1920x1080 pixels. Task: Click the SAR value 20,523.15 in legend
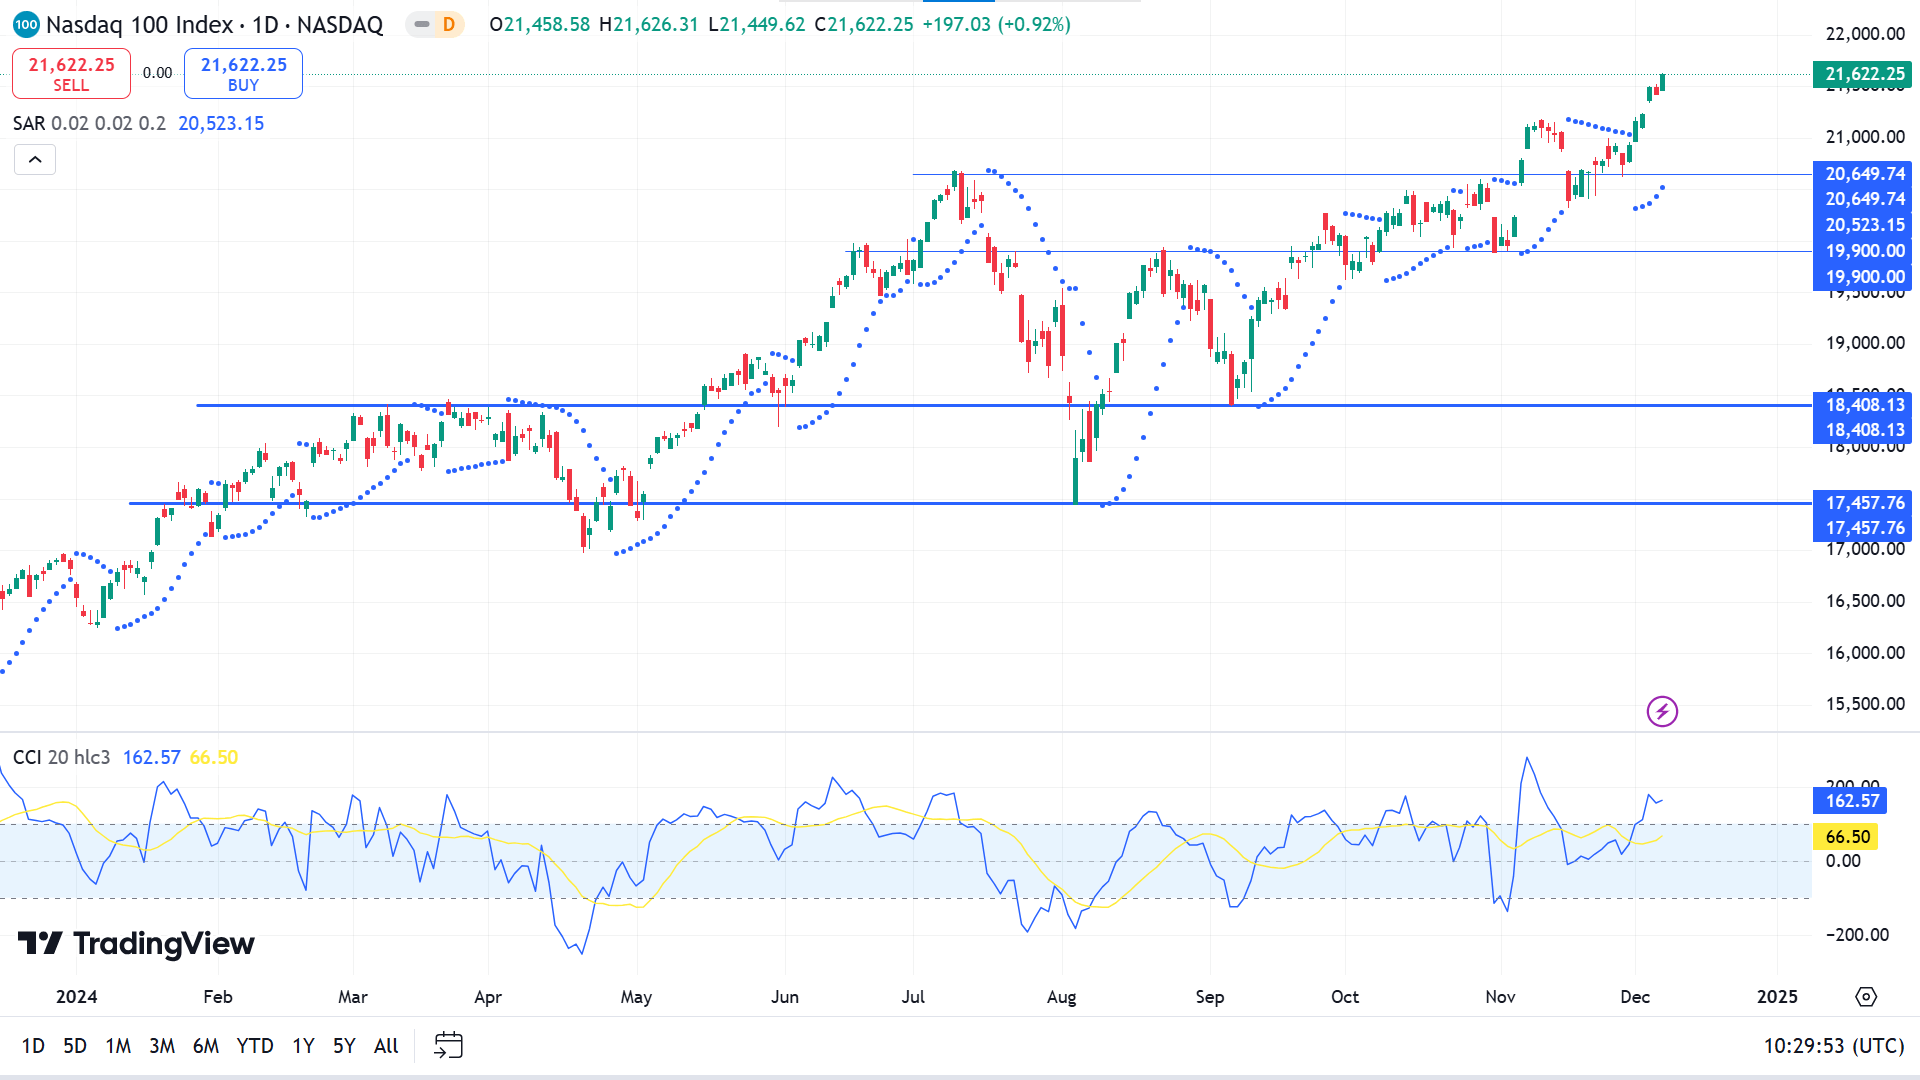(221, 123)
